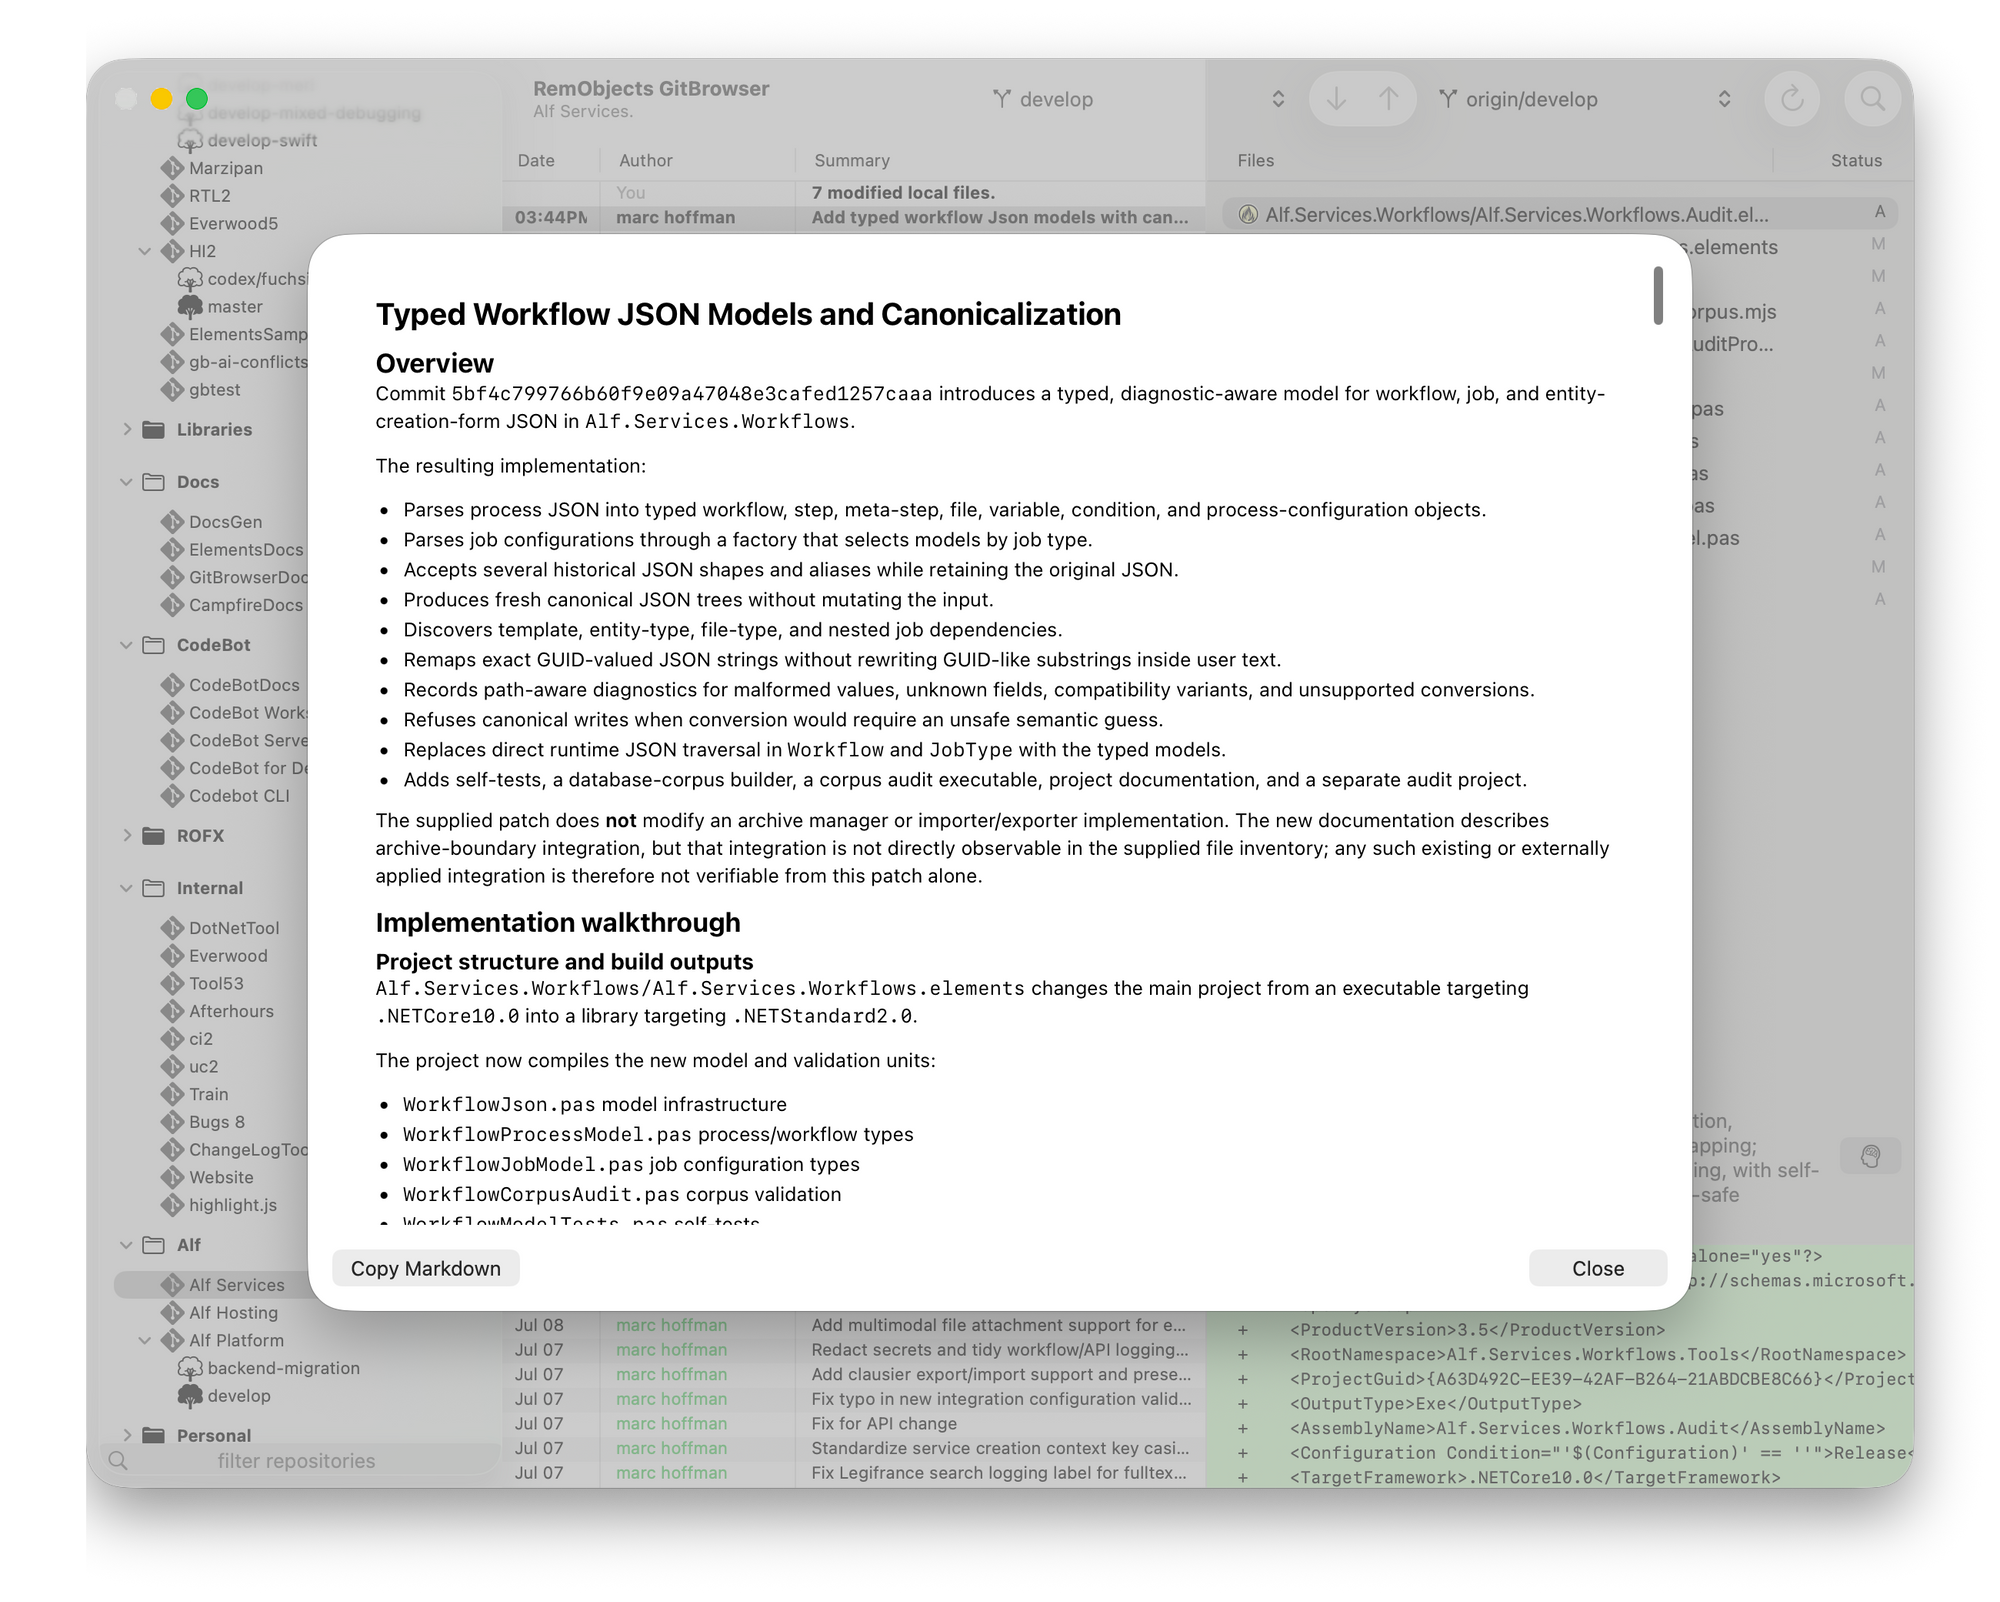The image size is (2000, 1602).
Task: Click the RTL2 repository icon
Action: click(172, 196)
